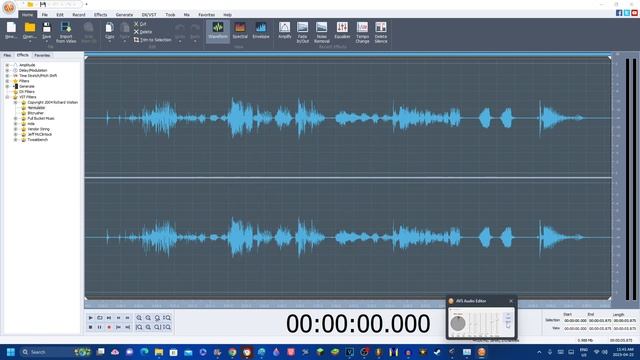Viewport: 640px width, 360px height.
Task: Choose Import from Video
Action: [66, 32]
